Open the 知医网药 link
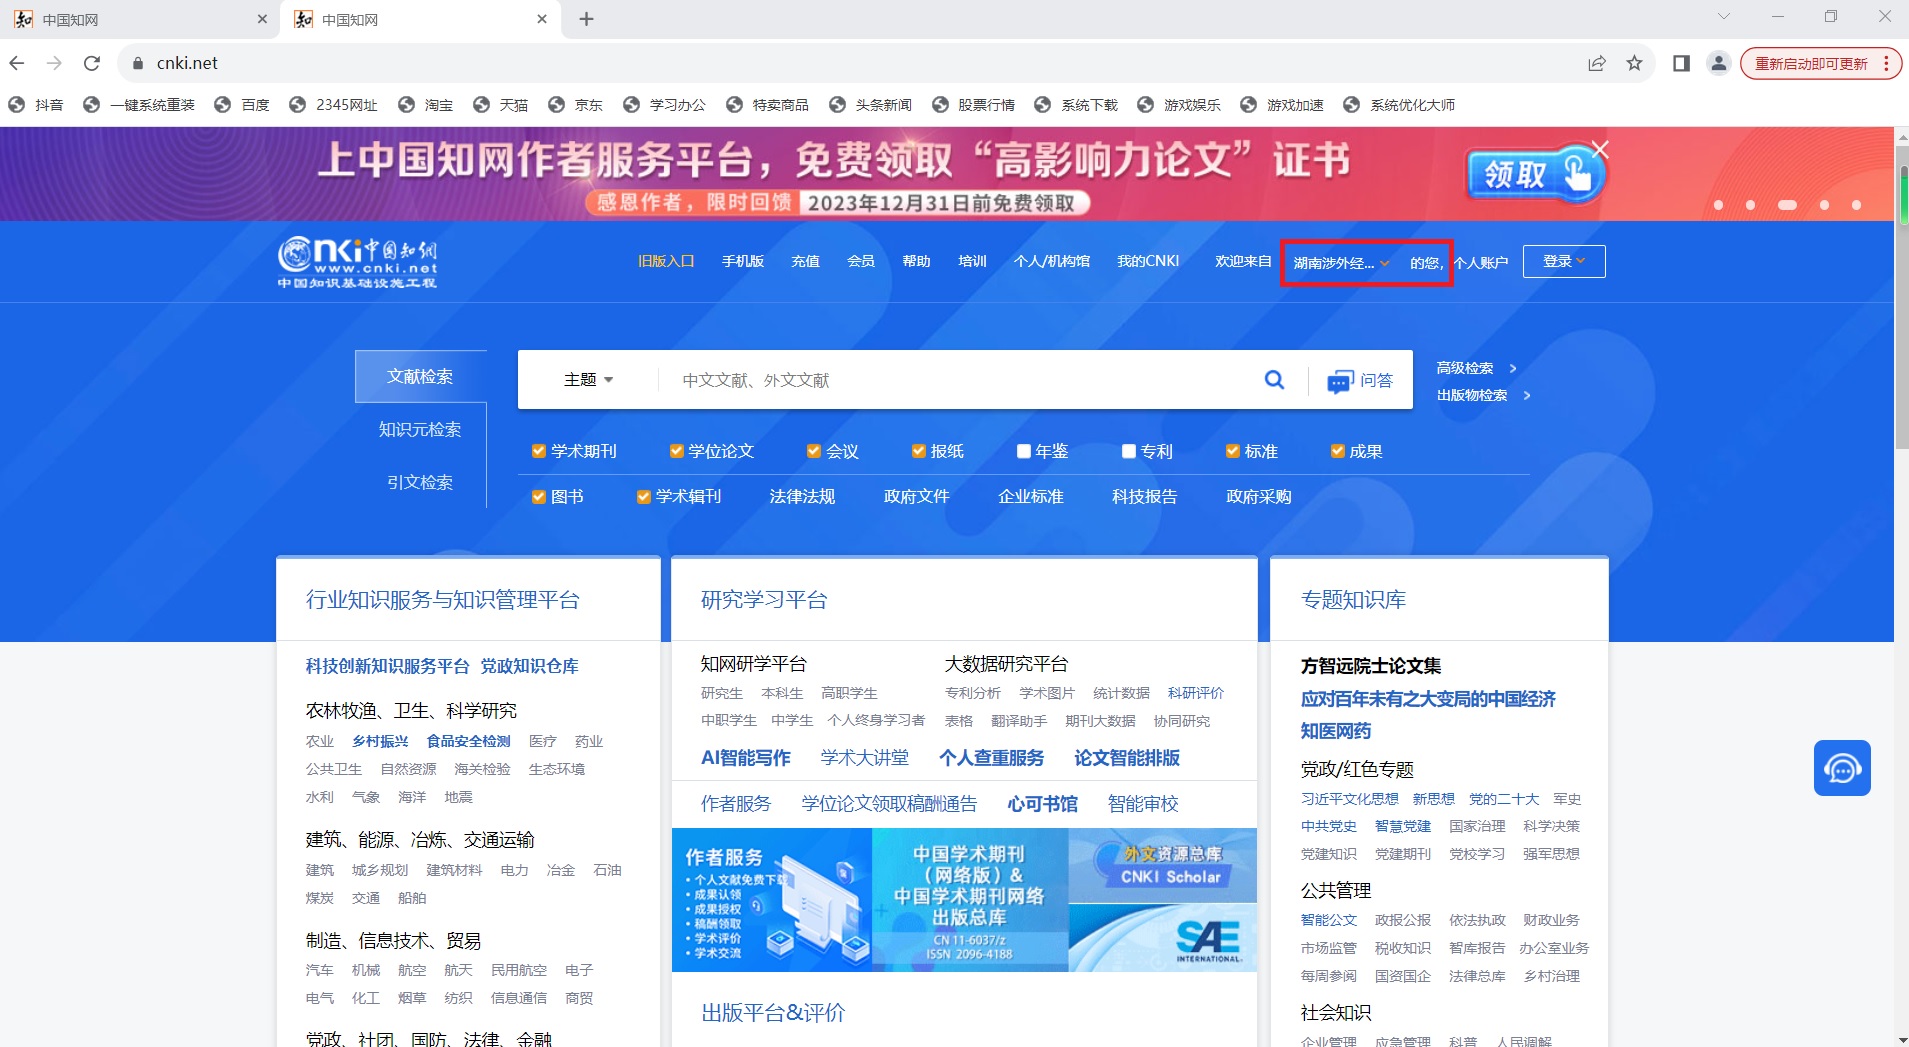Screen dimensions: 1909x1047 tap(1336, 731)
